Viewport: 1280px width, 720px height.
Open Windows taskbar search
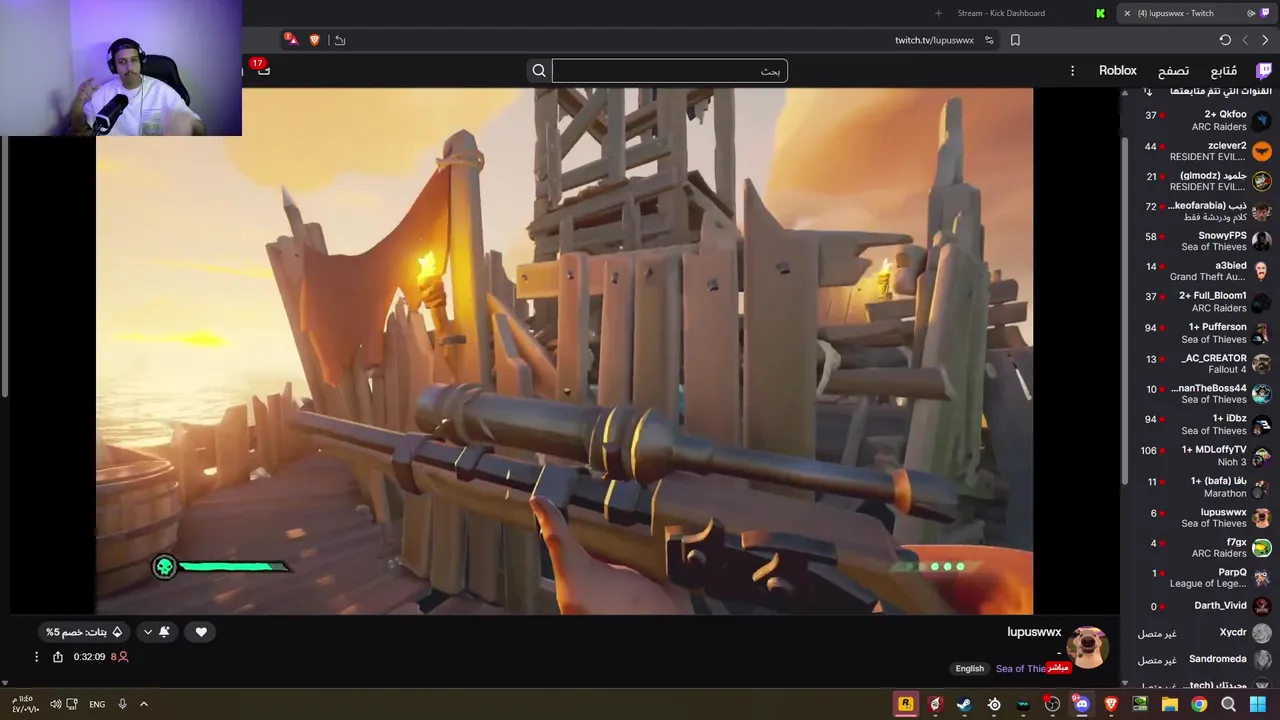(x=1228, y=704)
